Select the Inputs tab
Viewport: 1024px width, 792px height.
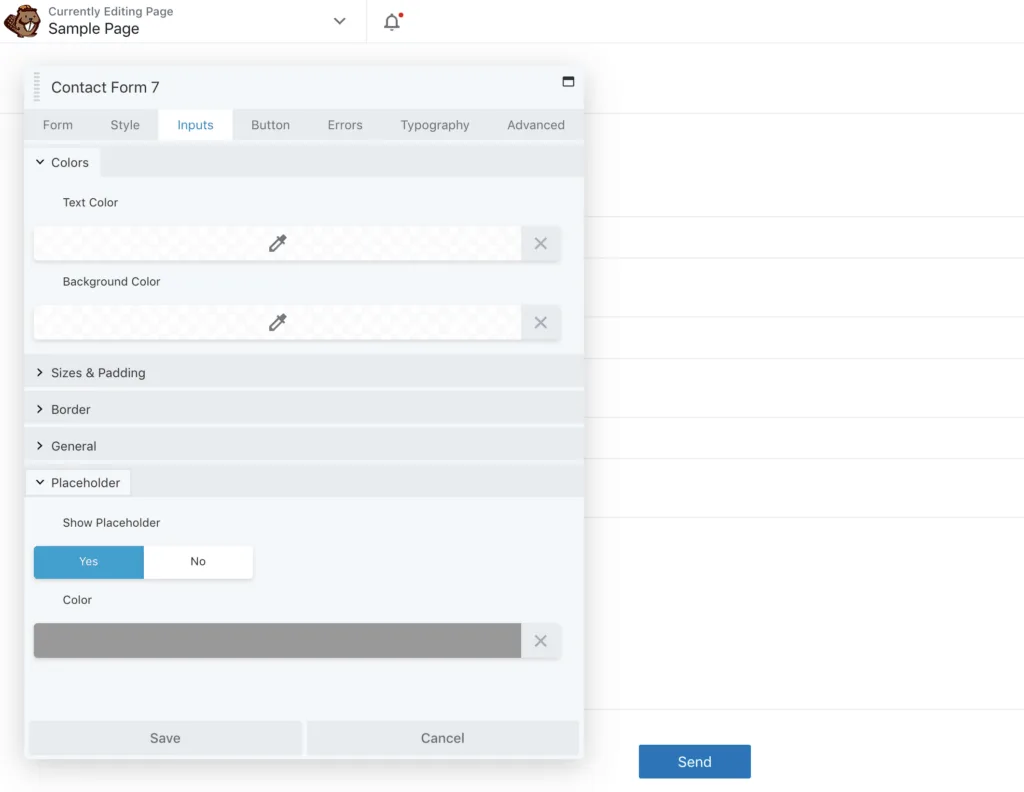195,125
